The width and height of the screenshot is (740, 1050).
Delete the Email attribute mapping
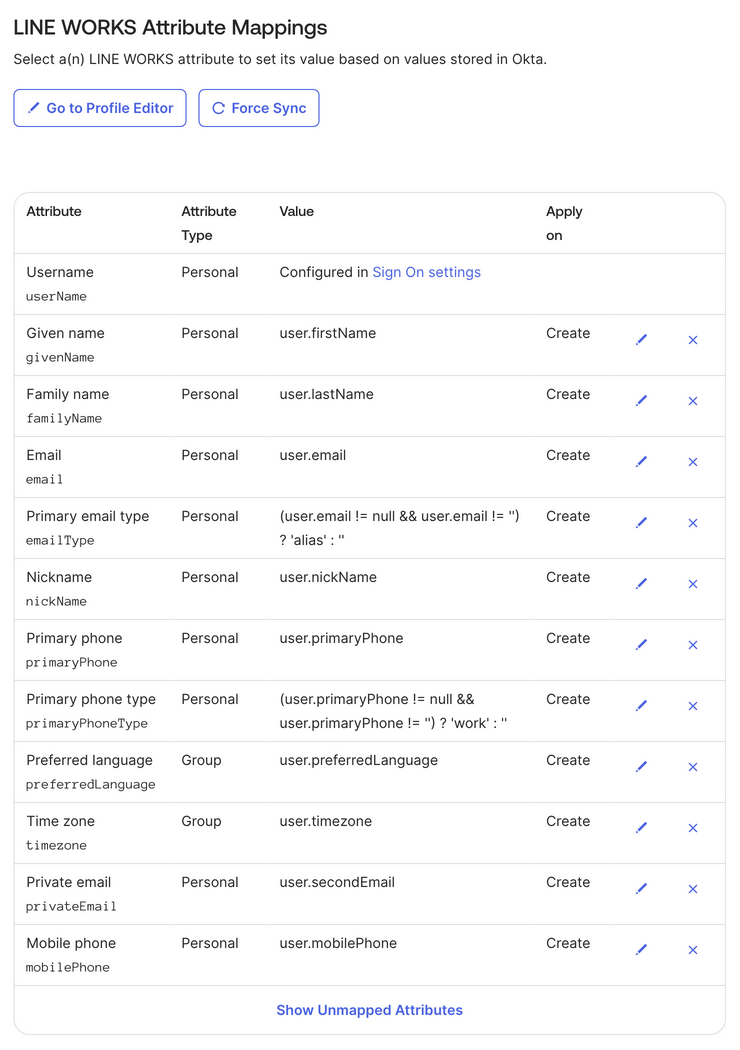[693, 462]
